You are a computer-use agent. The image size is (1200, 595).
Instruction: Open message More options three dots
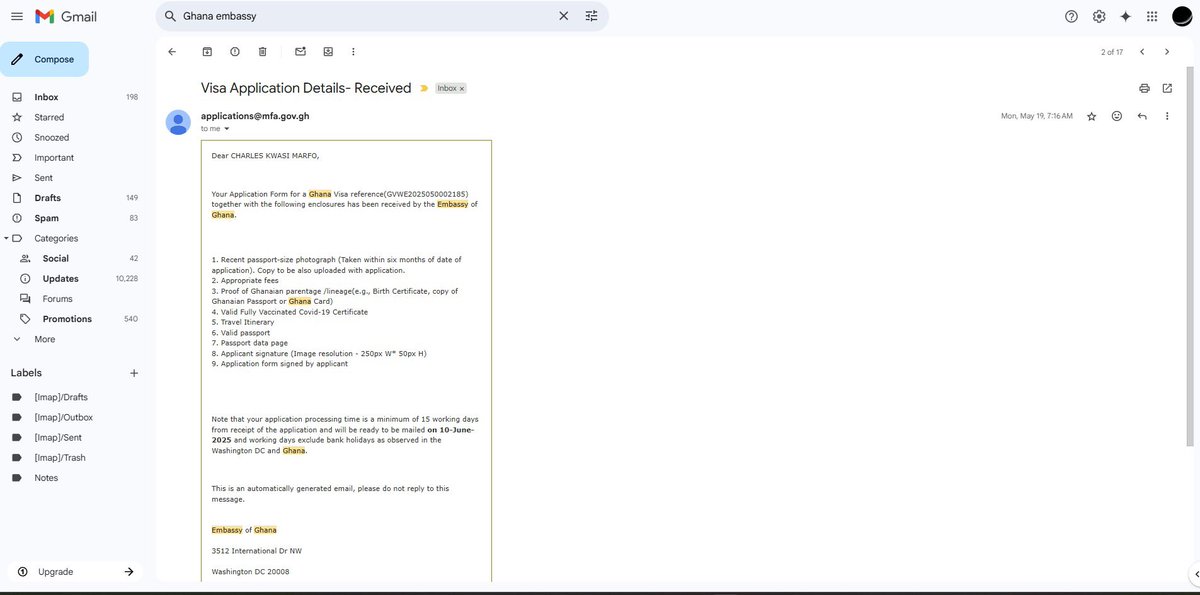tap(1167, 116)
